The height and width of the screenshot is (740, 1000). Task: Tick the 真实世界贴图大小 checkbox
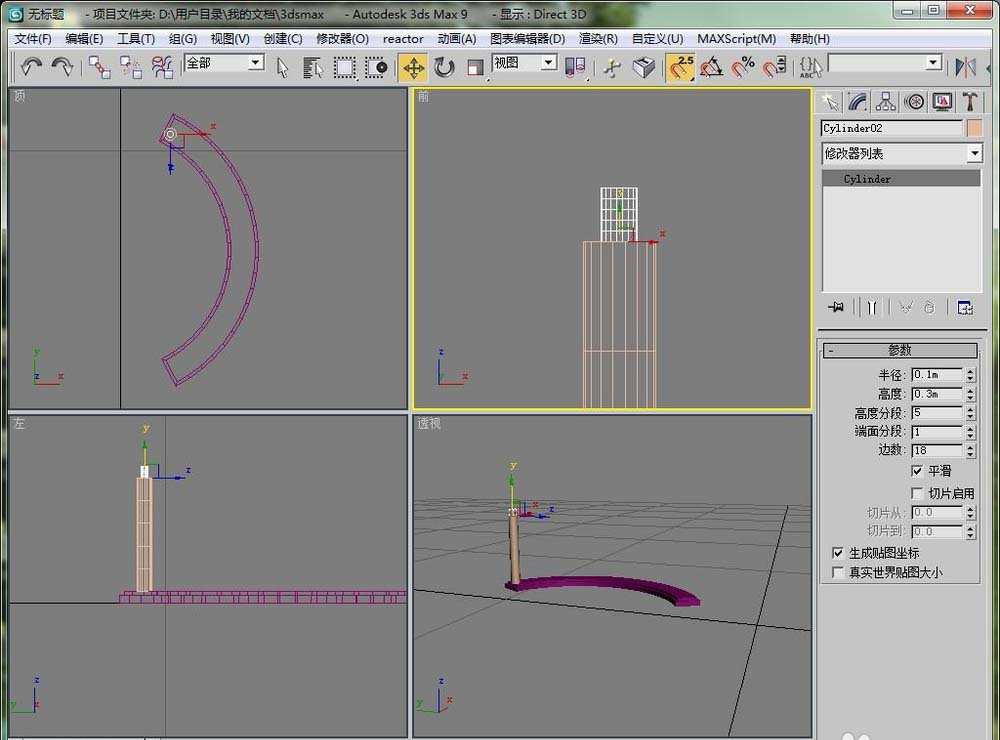tap(838, 573)
